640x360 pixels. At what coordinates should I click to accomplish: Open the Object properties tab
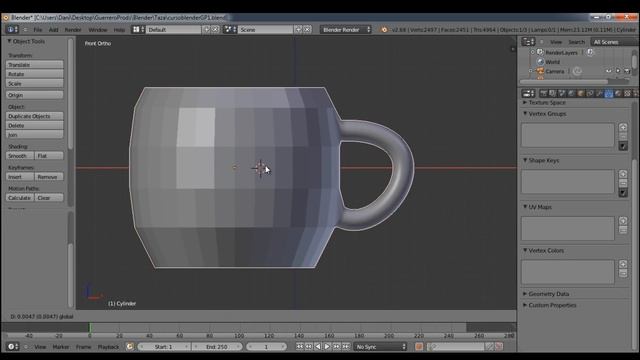point(581,93)
